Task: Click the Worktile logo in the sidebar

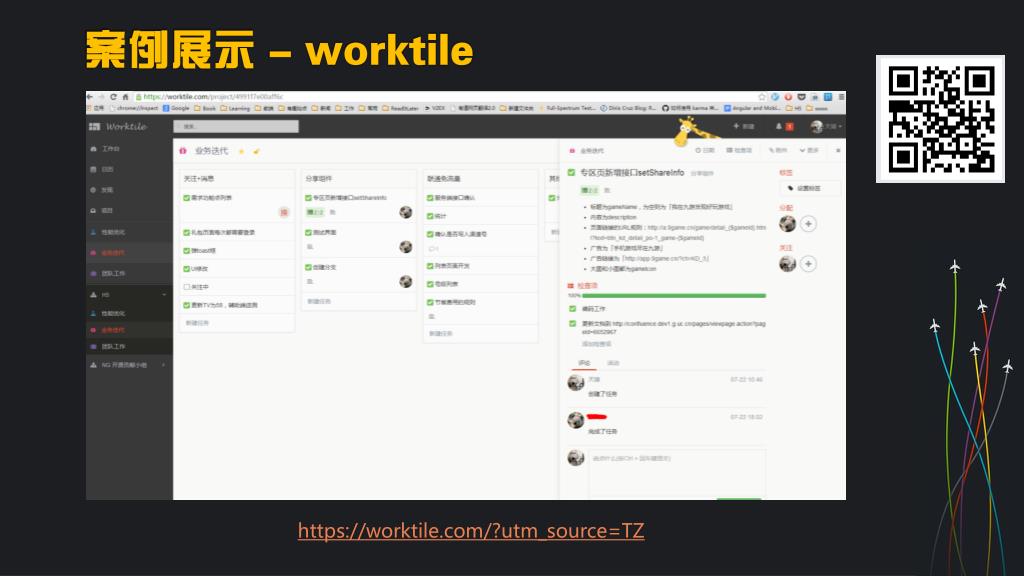Action: tap(118, 126)
